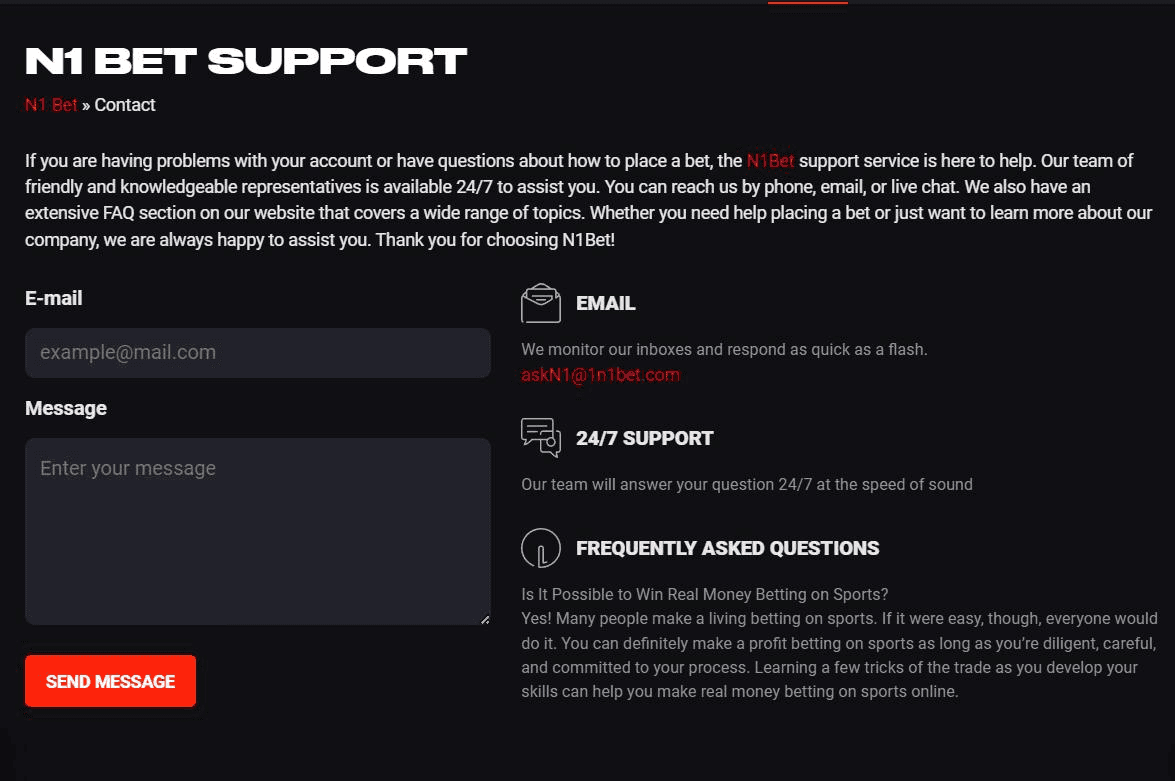
Task: Click the Message field label
Action: coord(66,408)
